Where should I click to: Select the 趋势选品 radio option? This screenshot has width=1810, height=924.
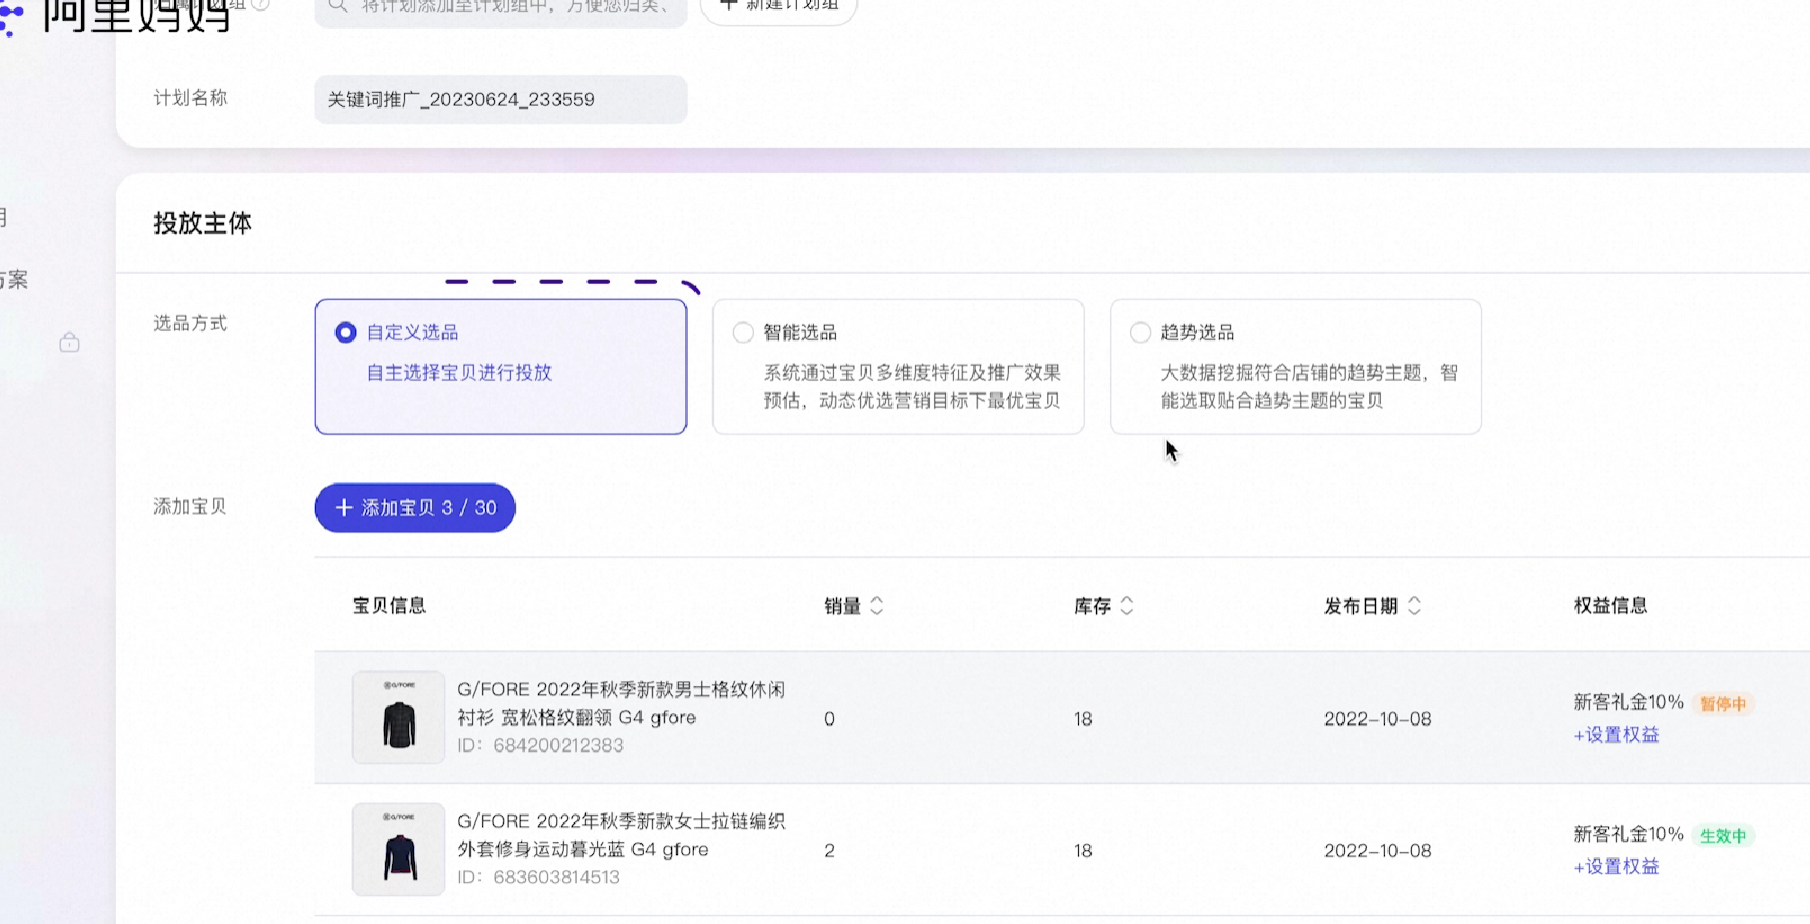point(1140,332)
